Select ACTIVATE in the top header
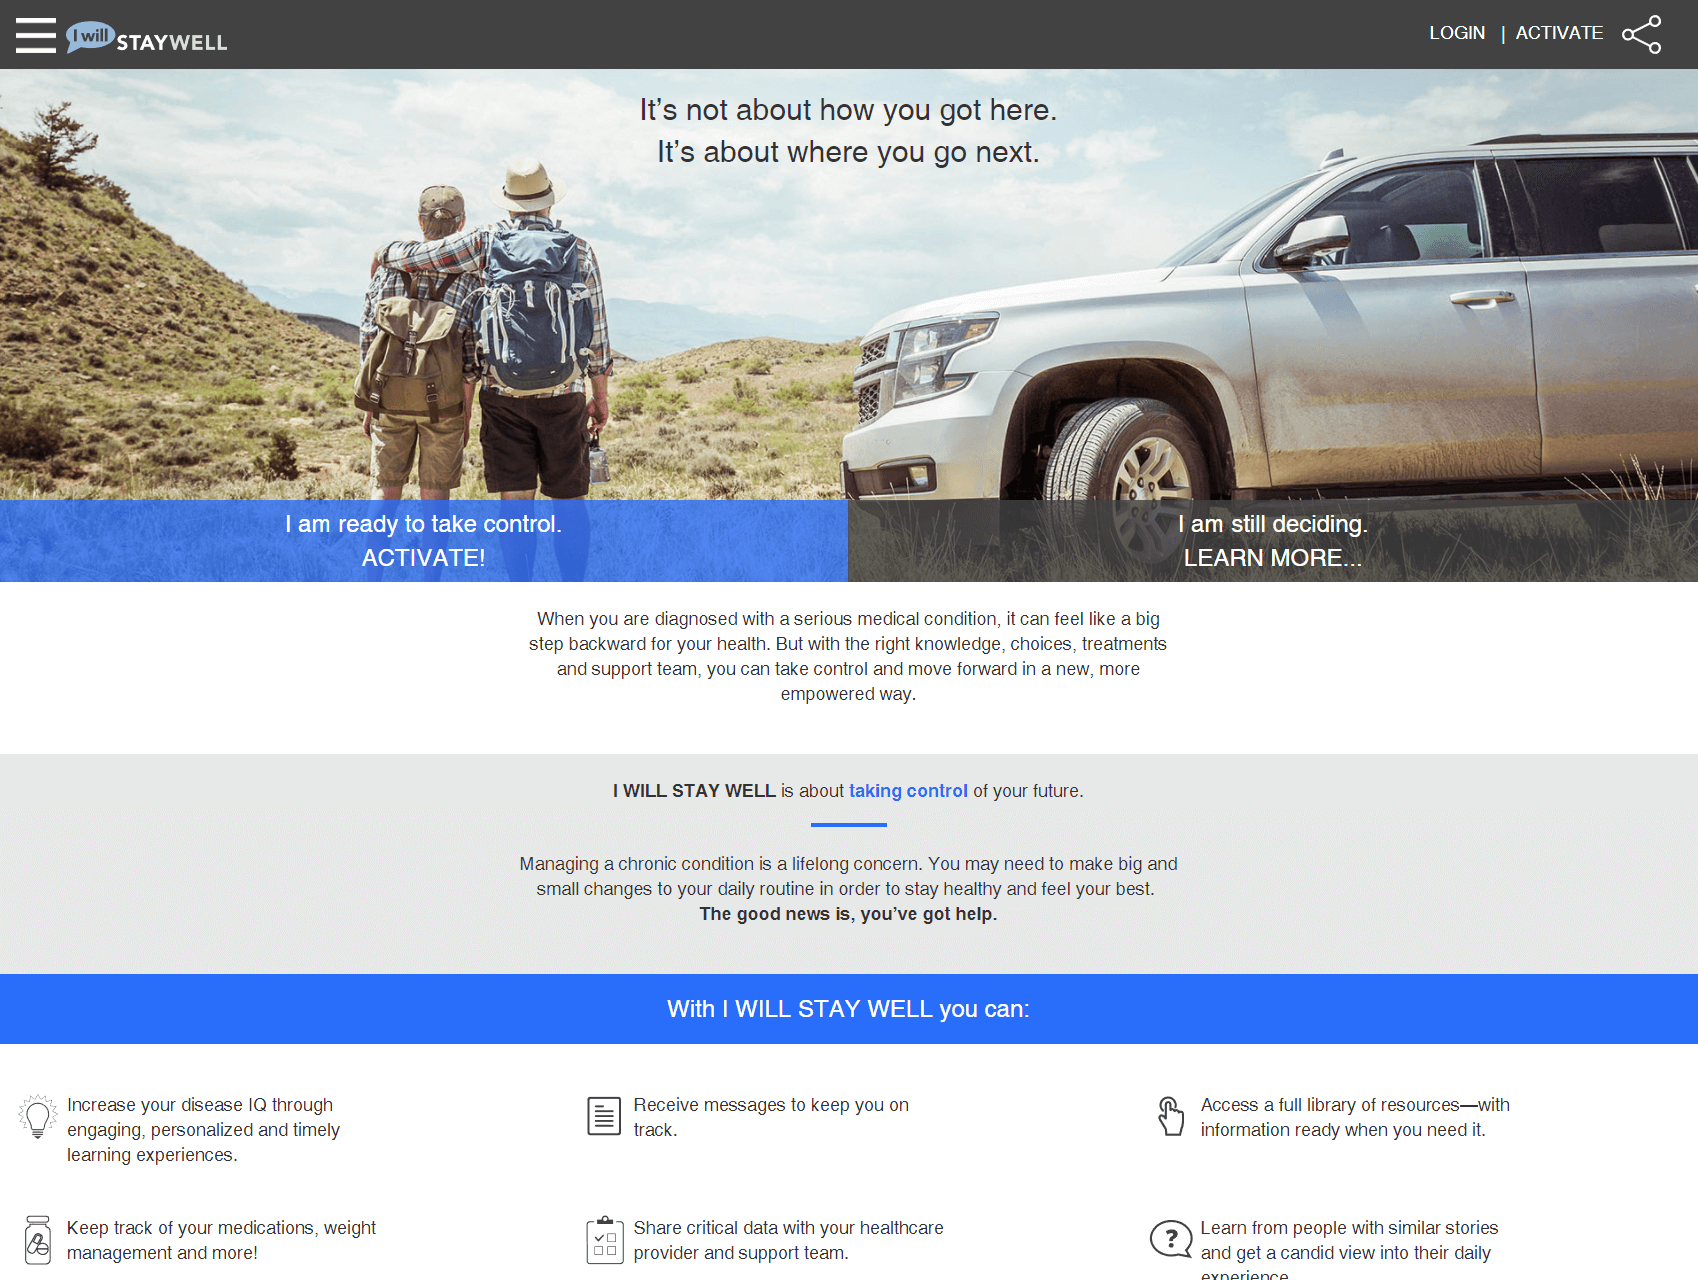The height and width of the screenshot is (1280, 1698). (x=1559, y=33)
